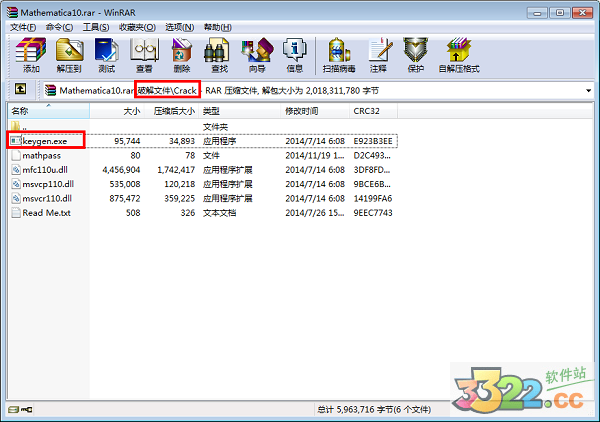
Task: Maximize the WinRAR window
Action: click(559, 13)
